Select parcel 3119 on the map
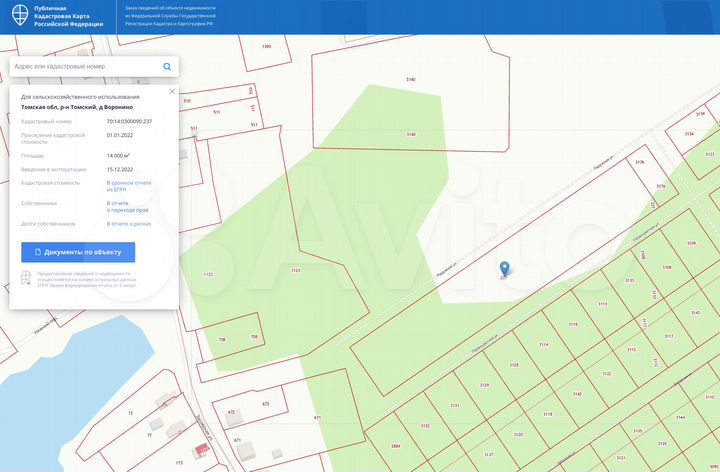 pos(572,325)
